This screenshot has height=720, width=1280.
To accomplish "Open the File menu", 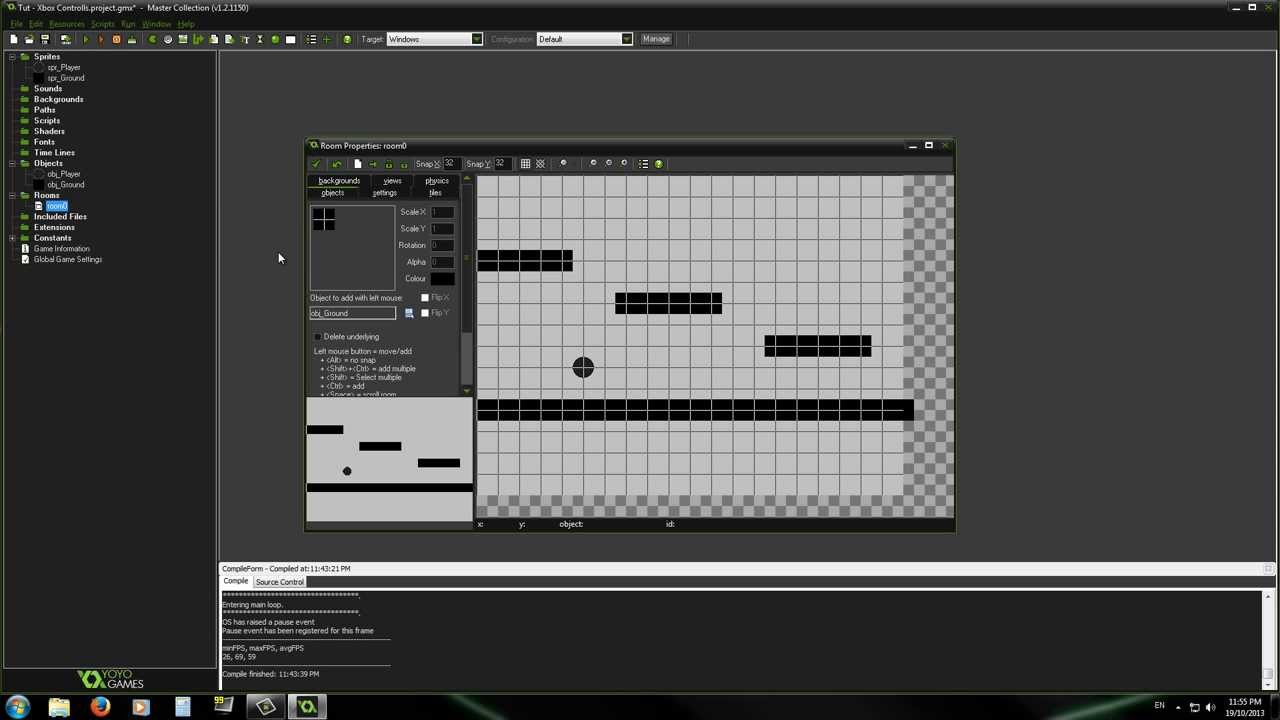I will pos(16,24).
